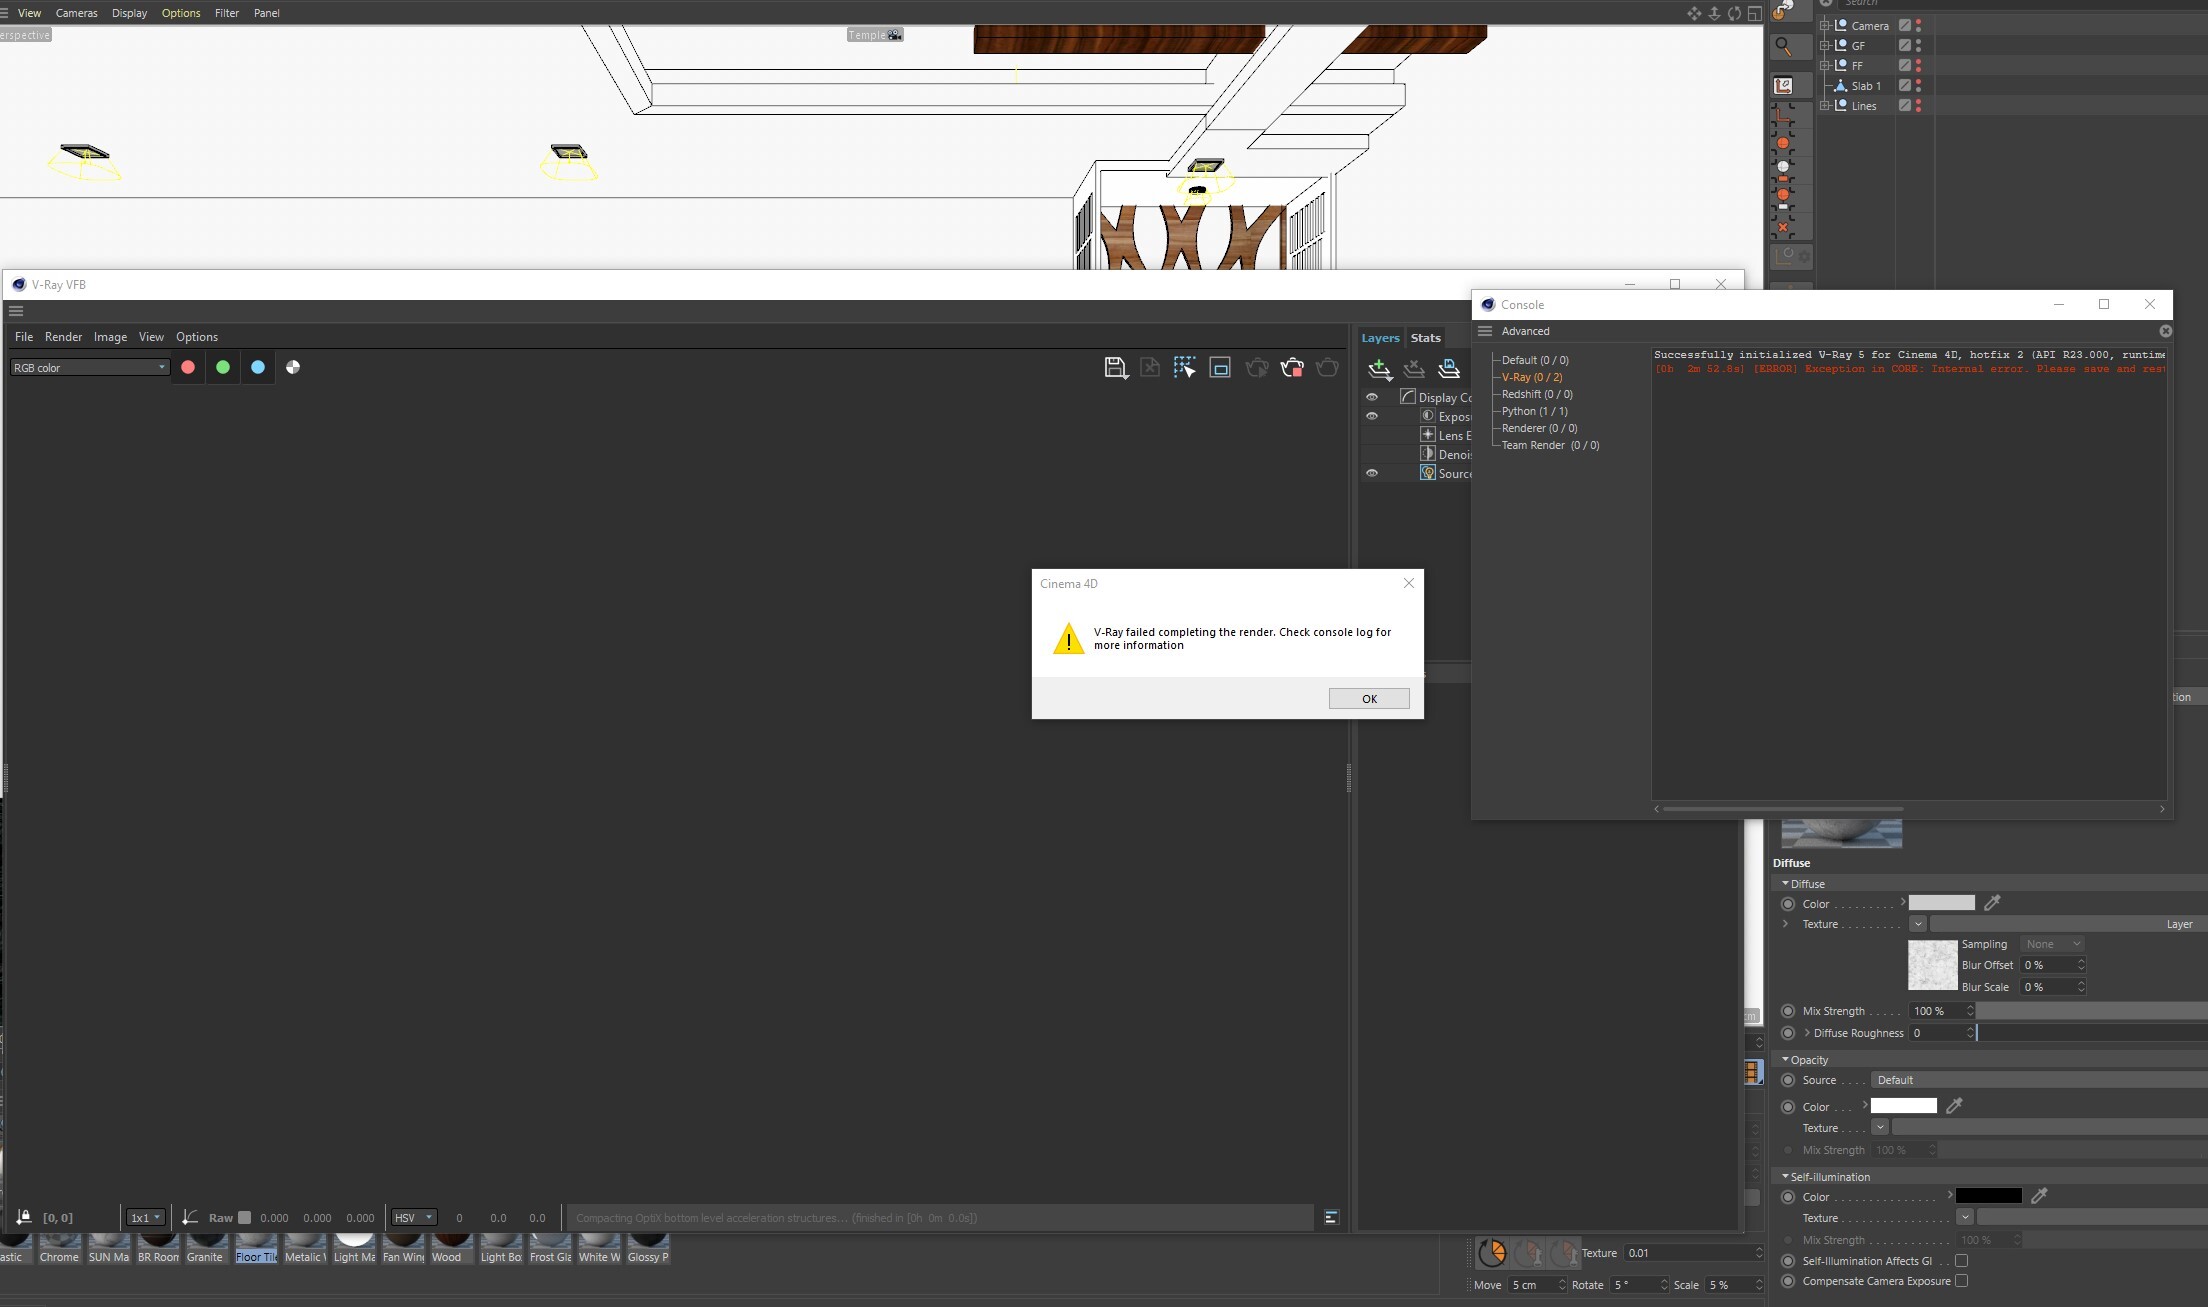The height and width of the screenshot is (1307, 2208).
Task: Click OK in the Cinema 4D dialog
Action: point(1369,699)
